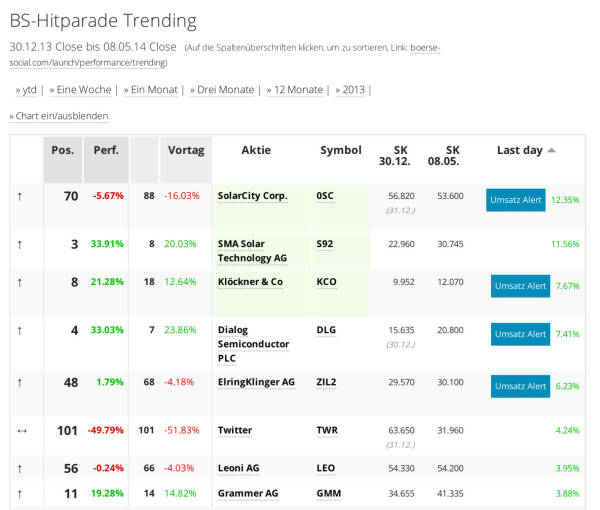Open the Grammer AG stock page
Screen dimensions: 600x510
[248, 494]
